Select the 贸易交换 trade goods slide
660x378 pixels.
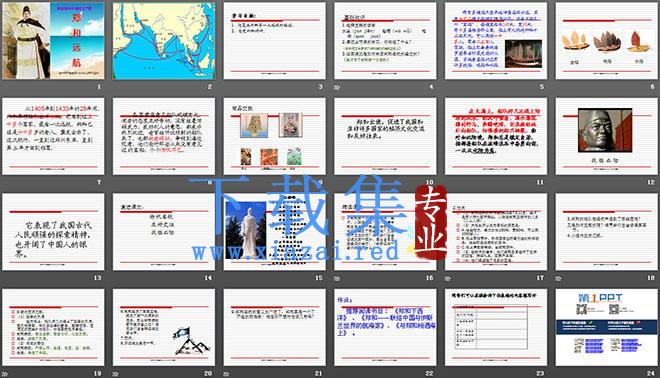click(274, 136)
